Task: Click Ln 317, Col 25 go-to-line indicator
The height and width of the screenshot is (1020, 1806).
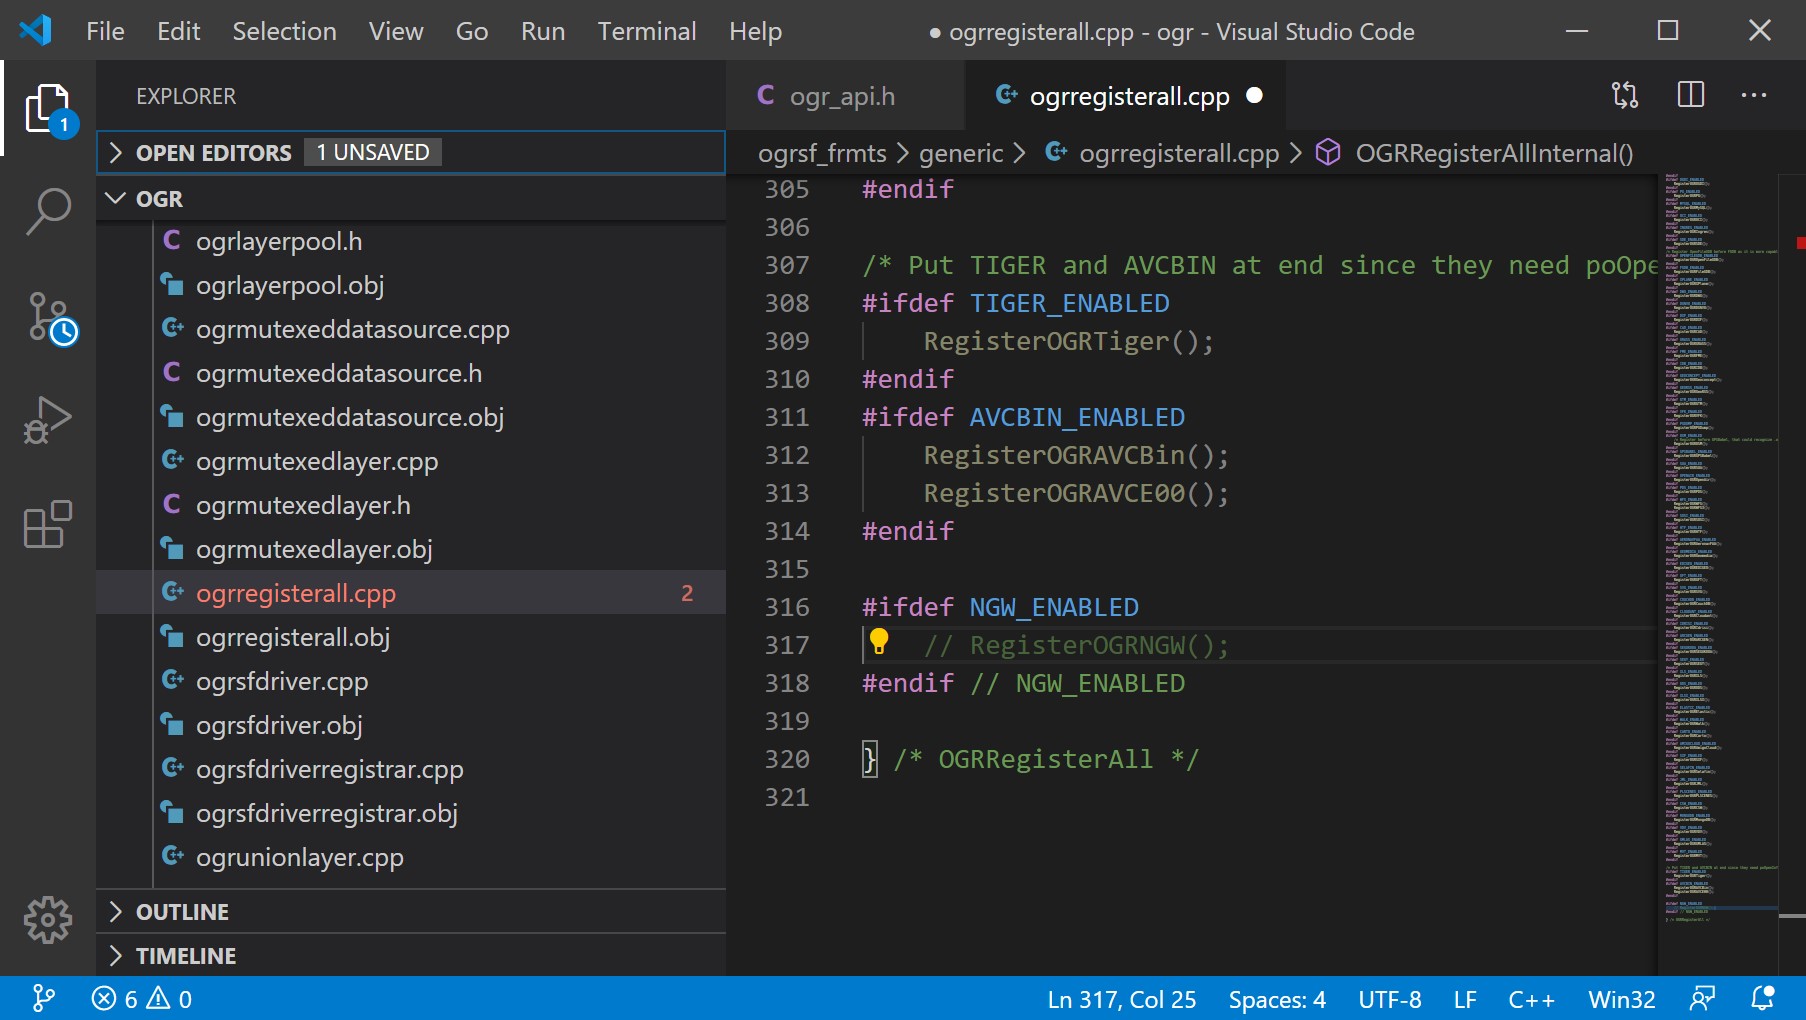Action: (1121, 999)
